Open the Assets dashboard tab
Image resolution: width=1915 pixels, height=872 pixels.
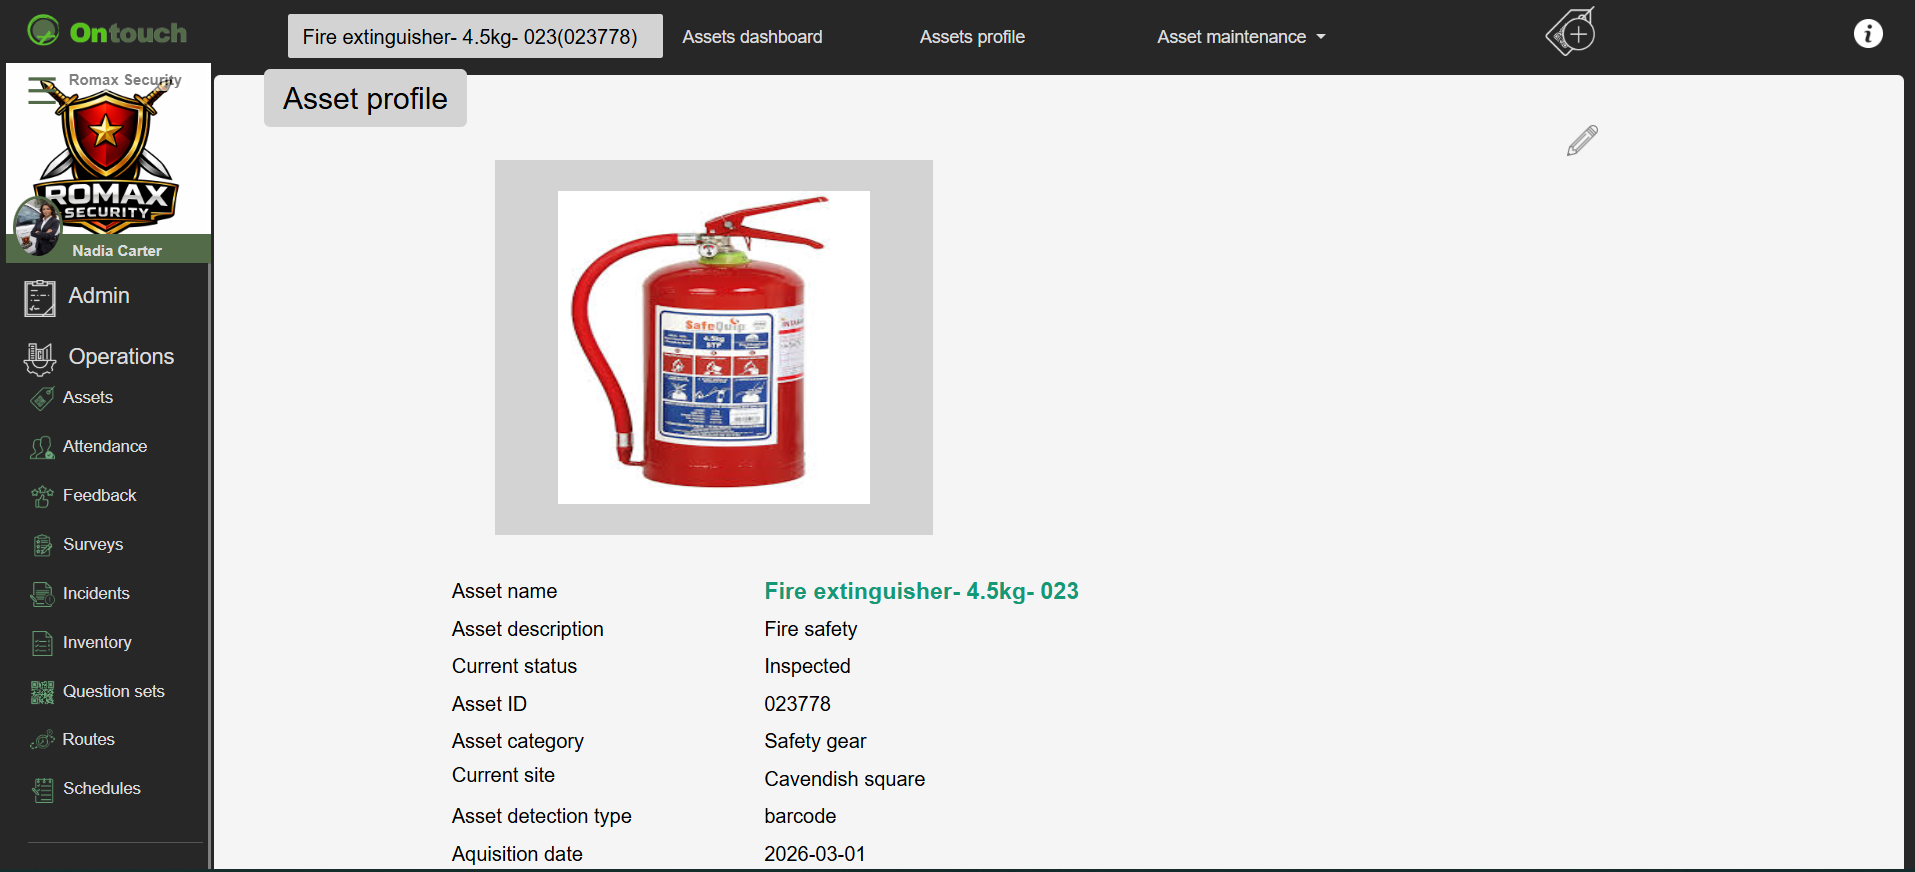753,37
